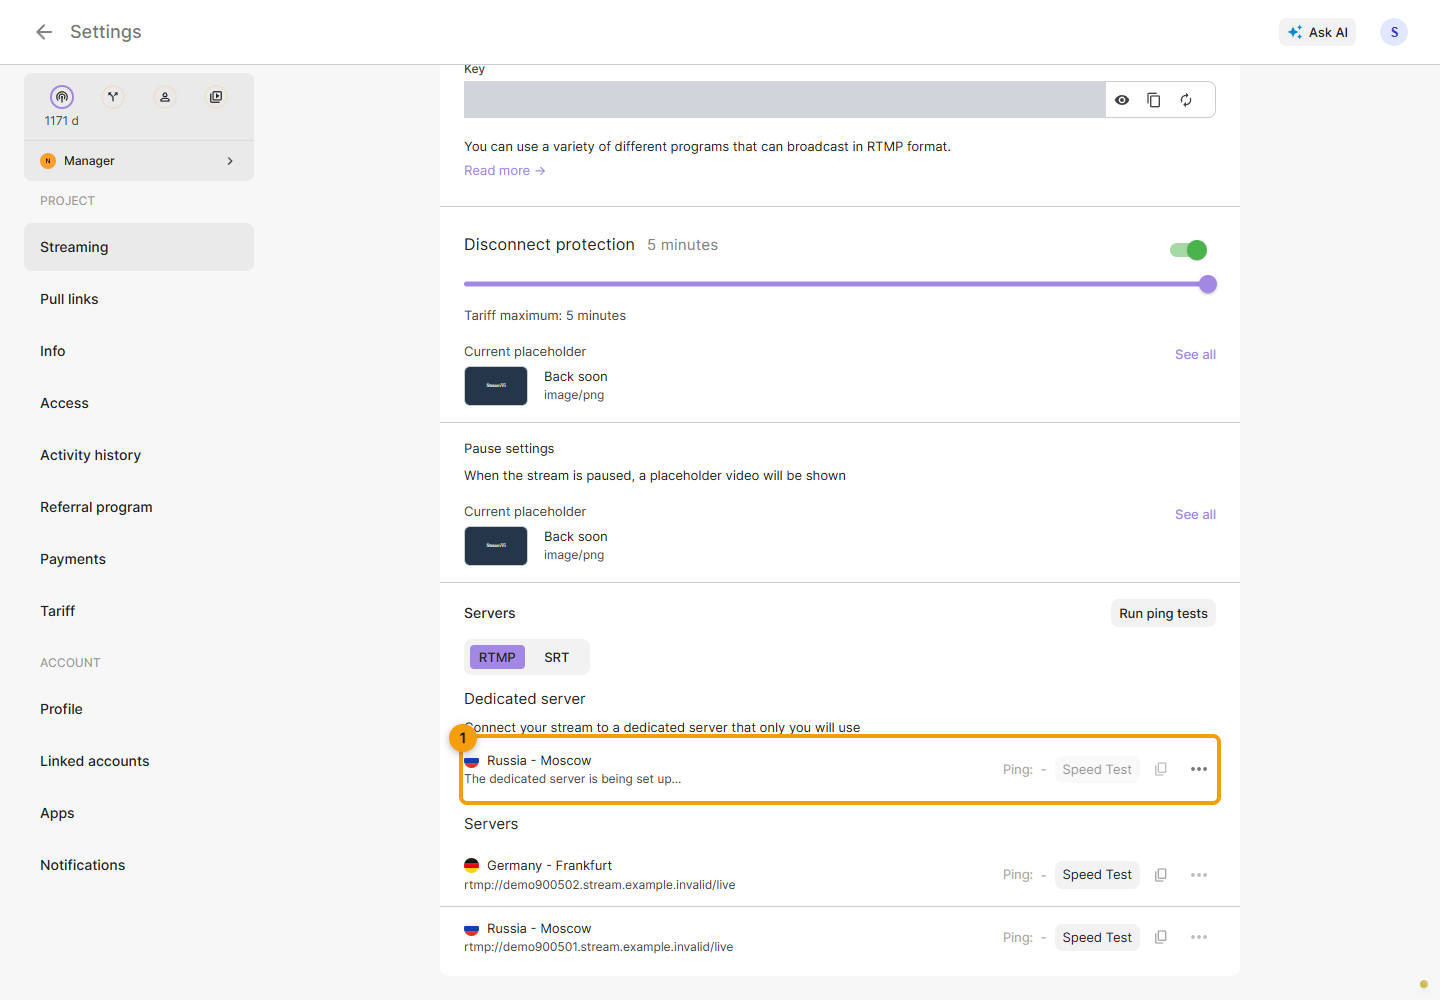
Task: Open Notifications settings
Action: pyautogui.click(x=139, y=865)
